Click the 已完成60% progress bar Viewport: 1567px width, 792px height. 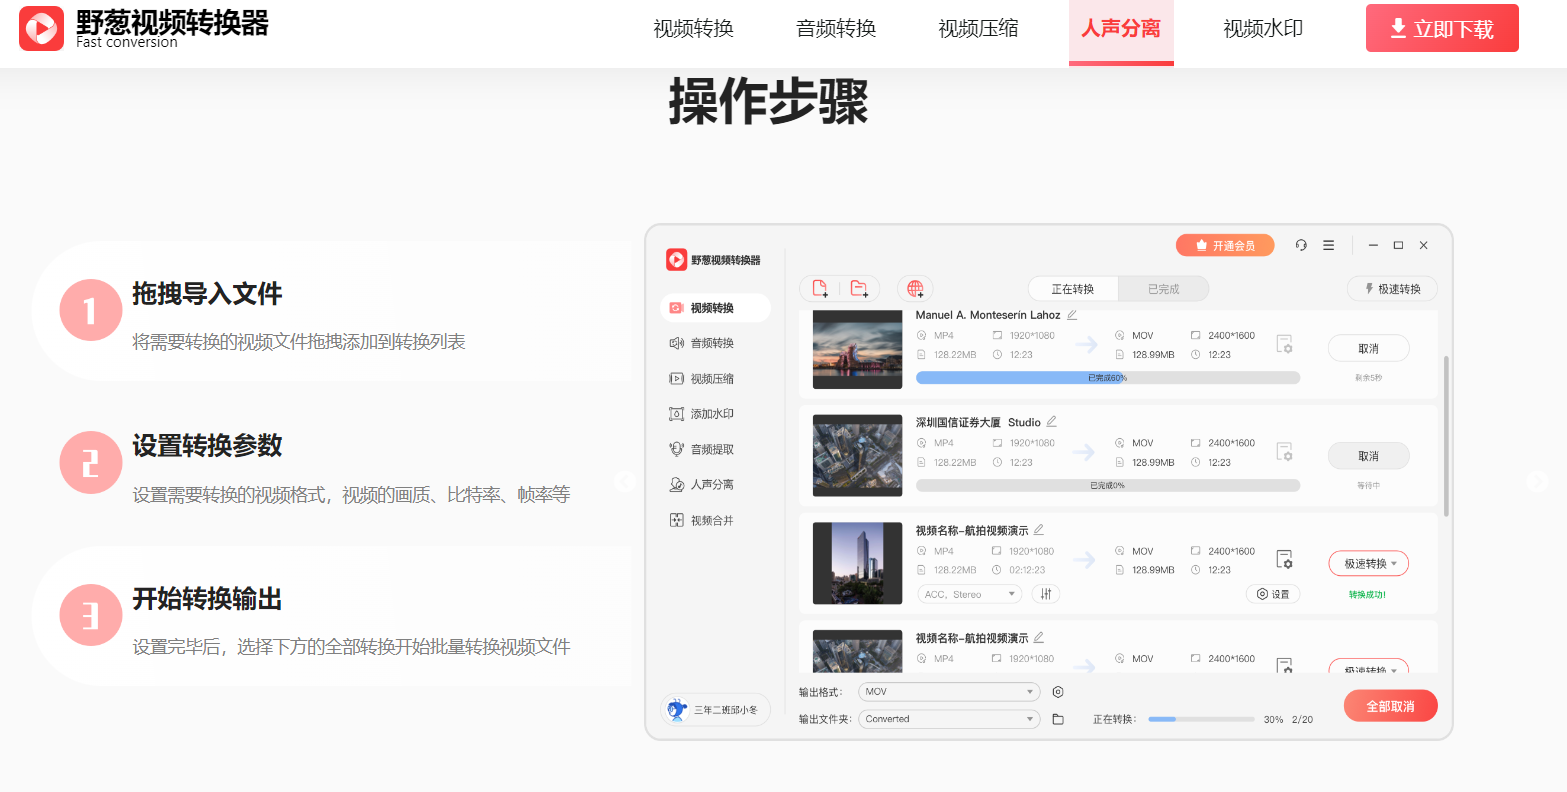click(1108, 377)
